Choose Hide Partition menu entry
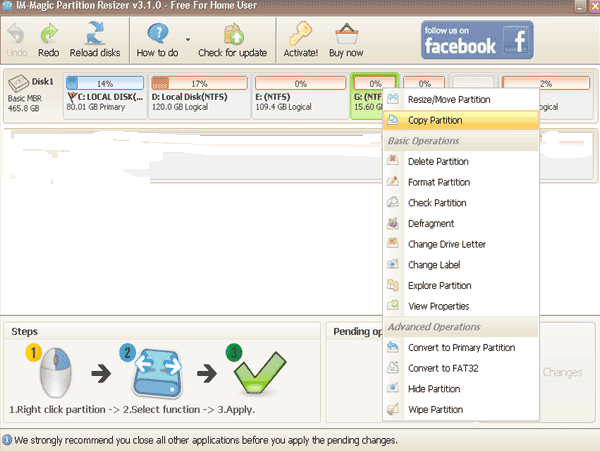600x451 pixels. coord(461,389)
